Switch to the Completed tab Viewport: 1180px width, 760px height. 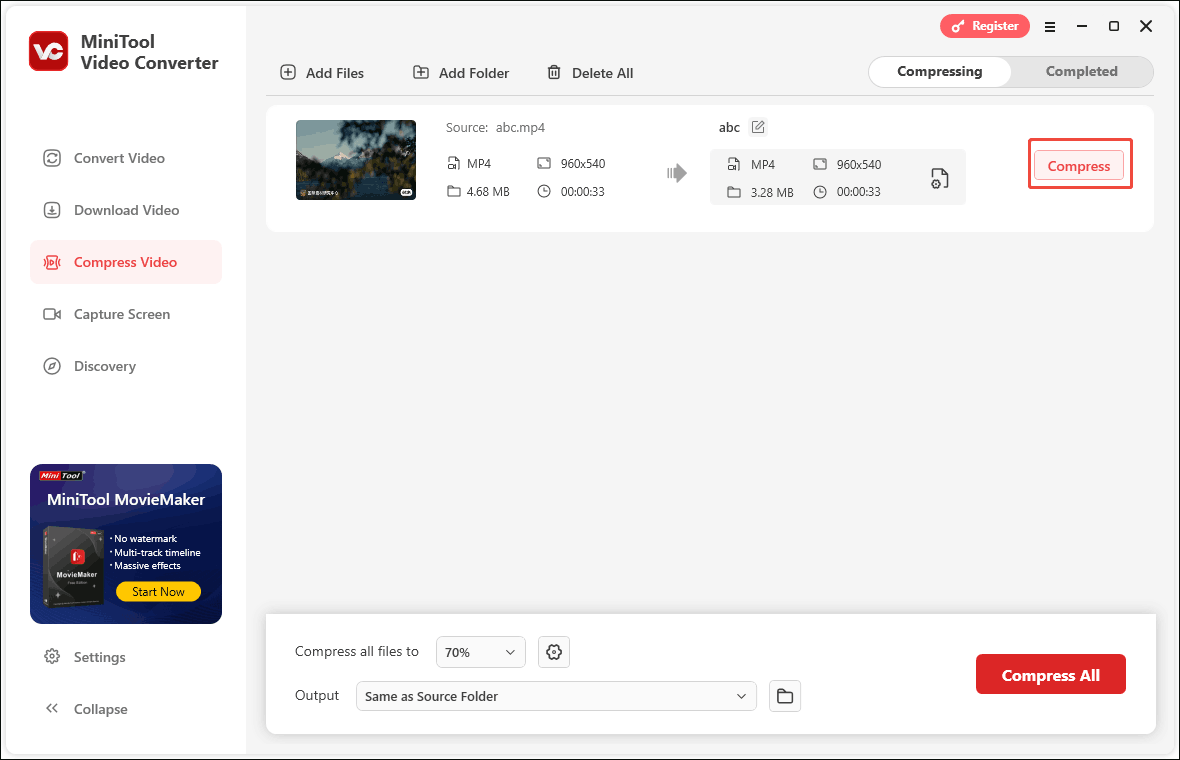(x=1081, y=71)
